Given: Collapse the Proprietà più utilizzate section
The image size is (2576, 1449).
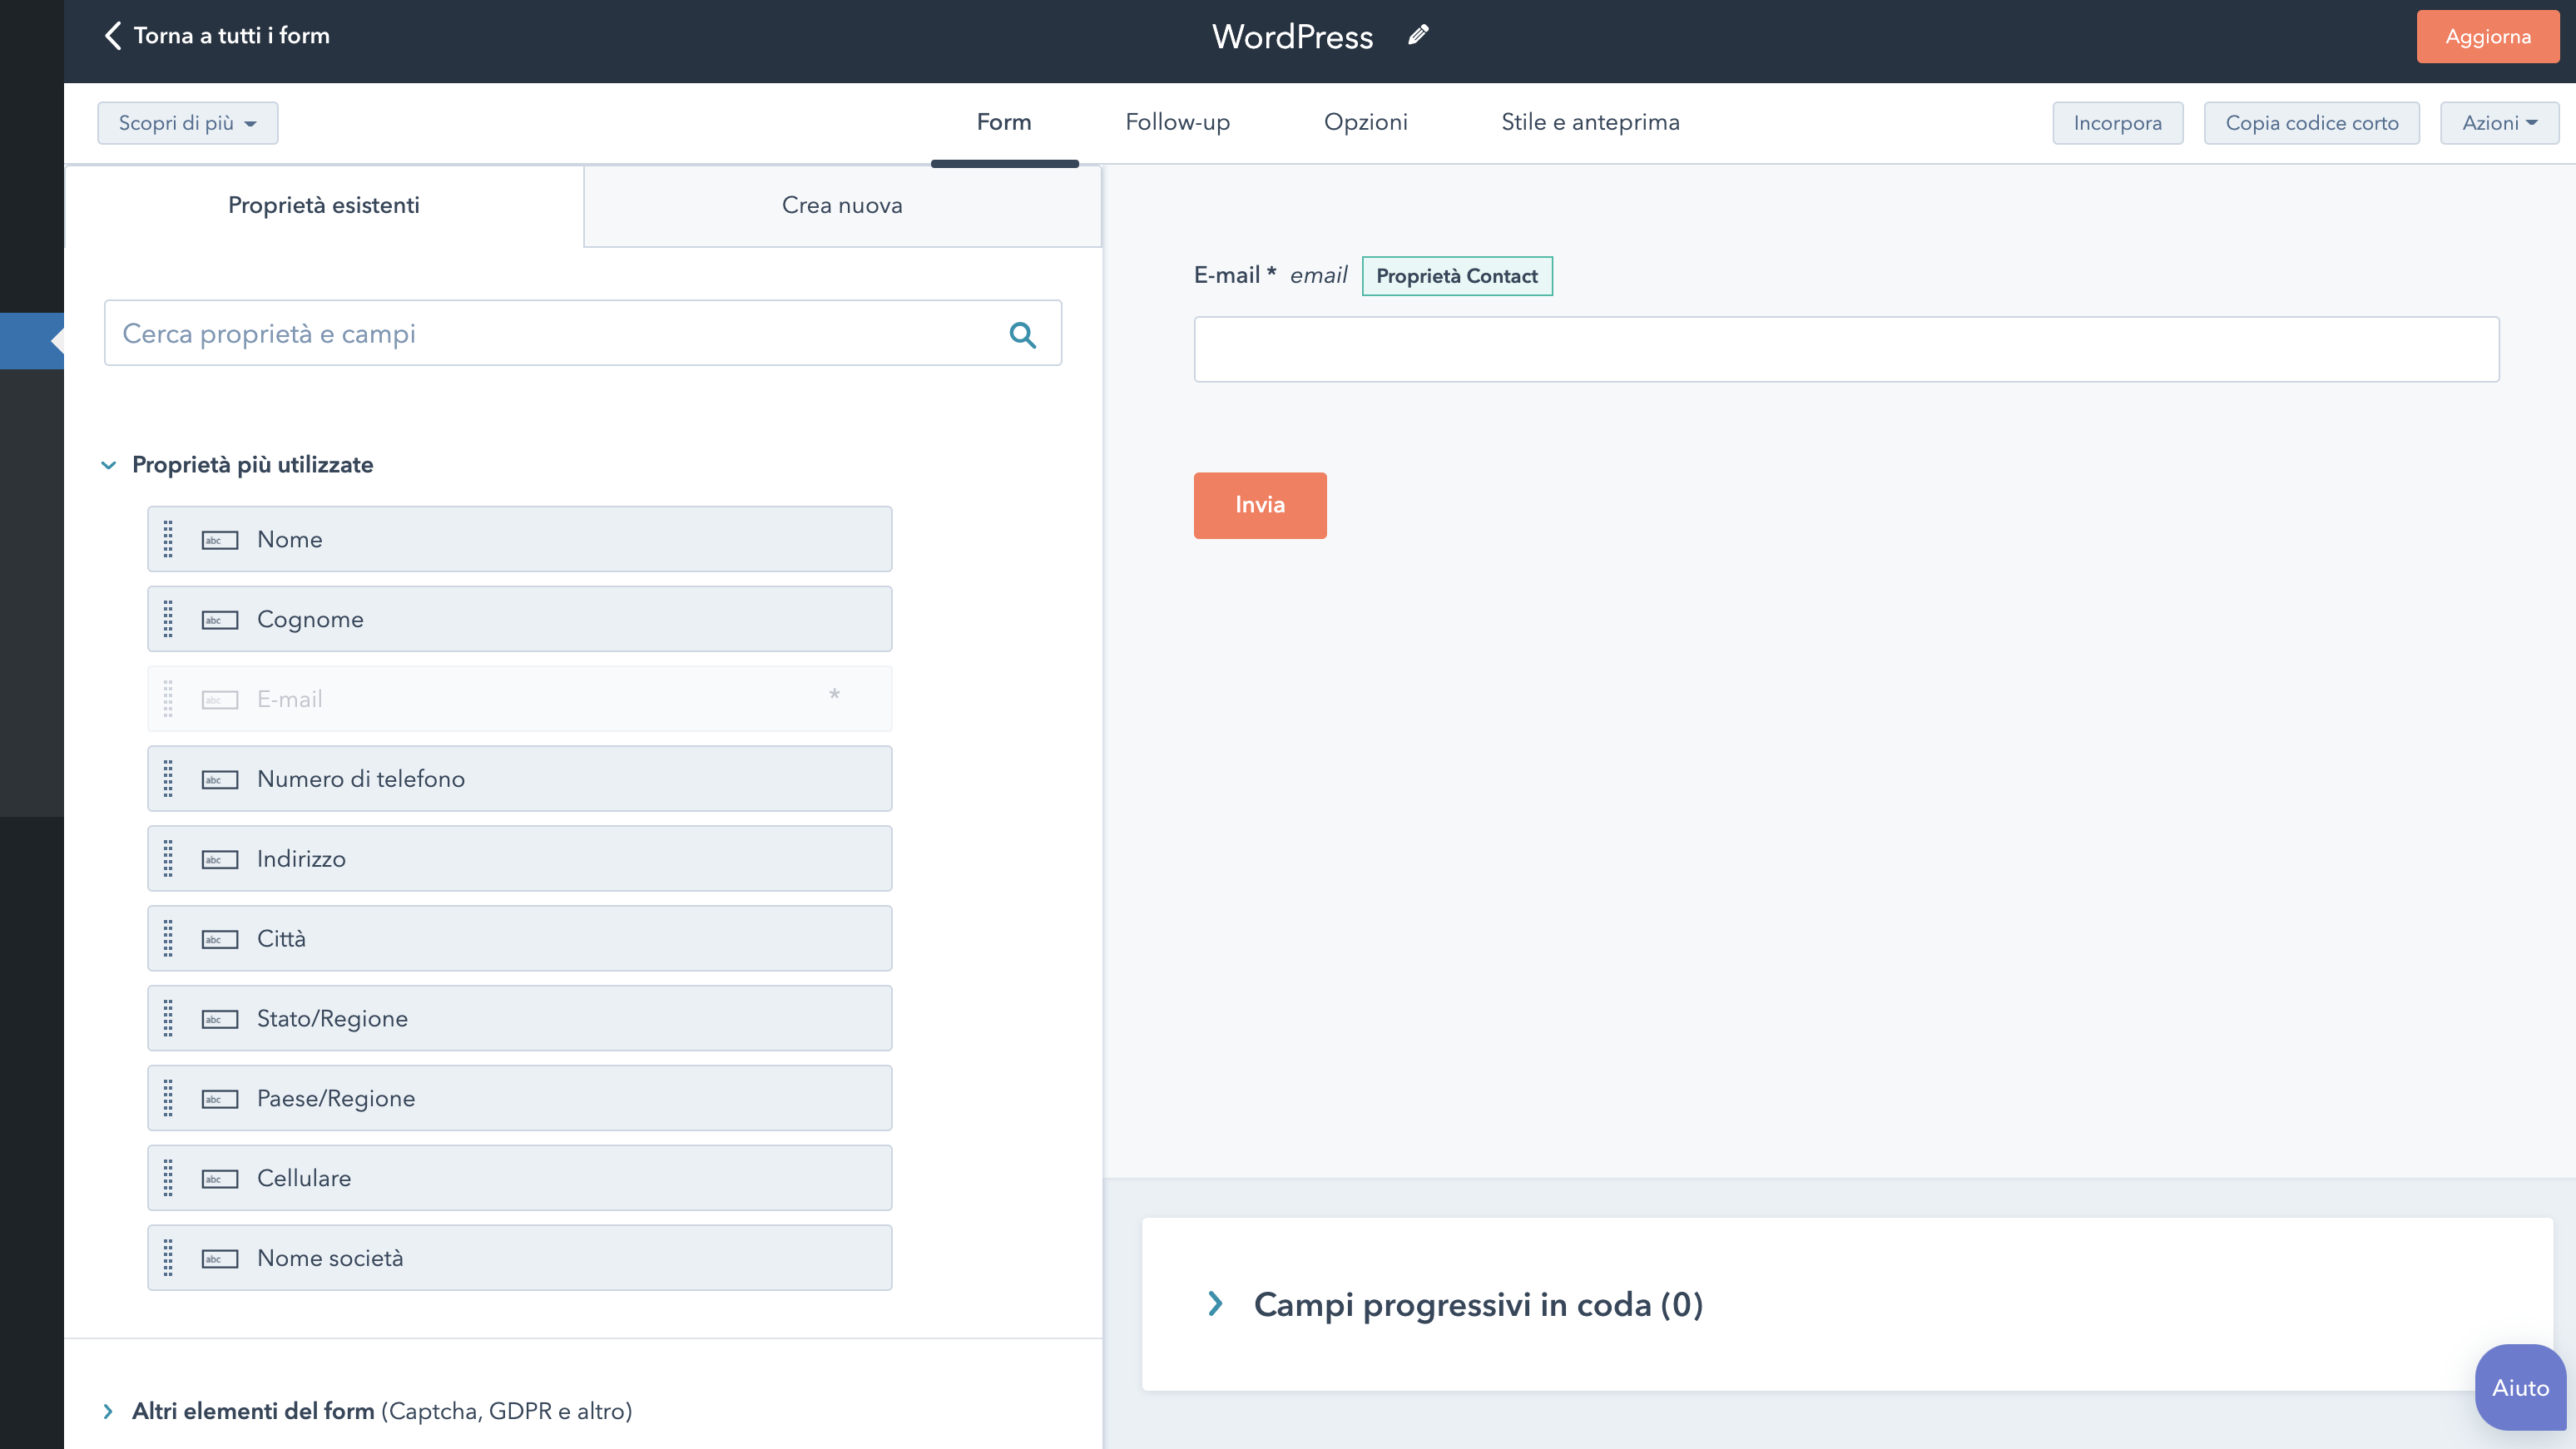Looking at the screenshot, I should tap(109, 465).
